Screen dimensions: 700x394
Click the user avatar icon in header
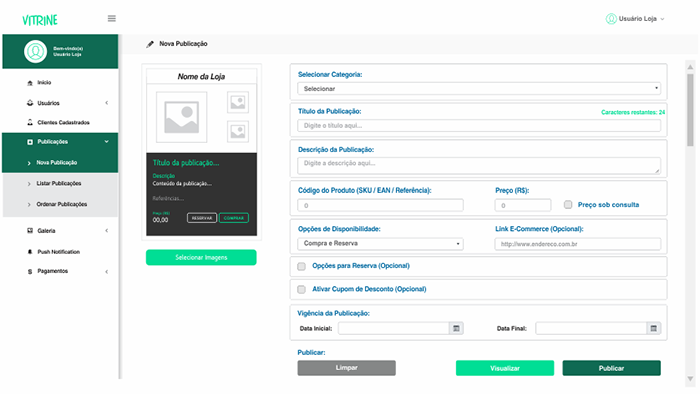611,19
